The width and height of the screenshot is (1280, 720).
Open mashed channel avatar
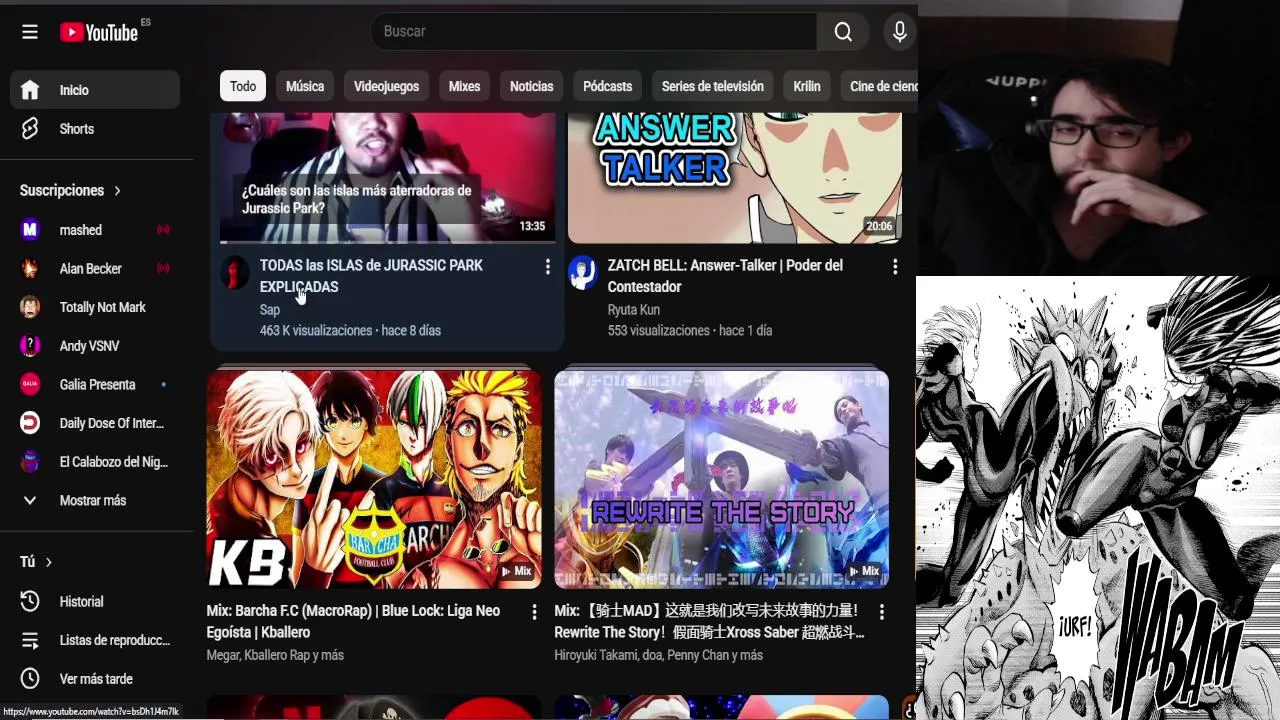point(30,230)
